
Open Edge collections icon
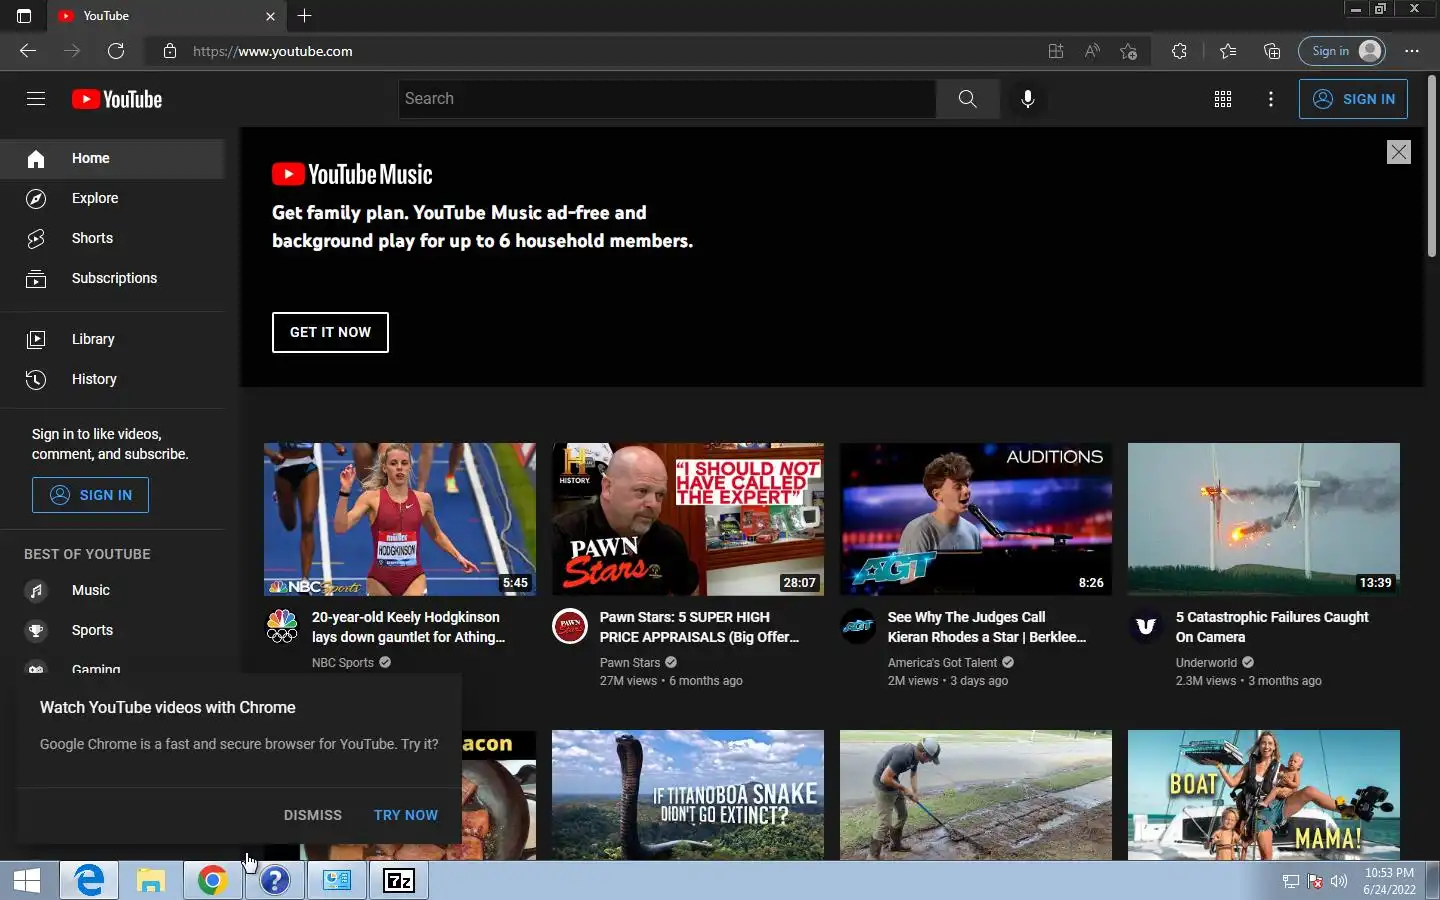tap(1271, 51)
